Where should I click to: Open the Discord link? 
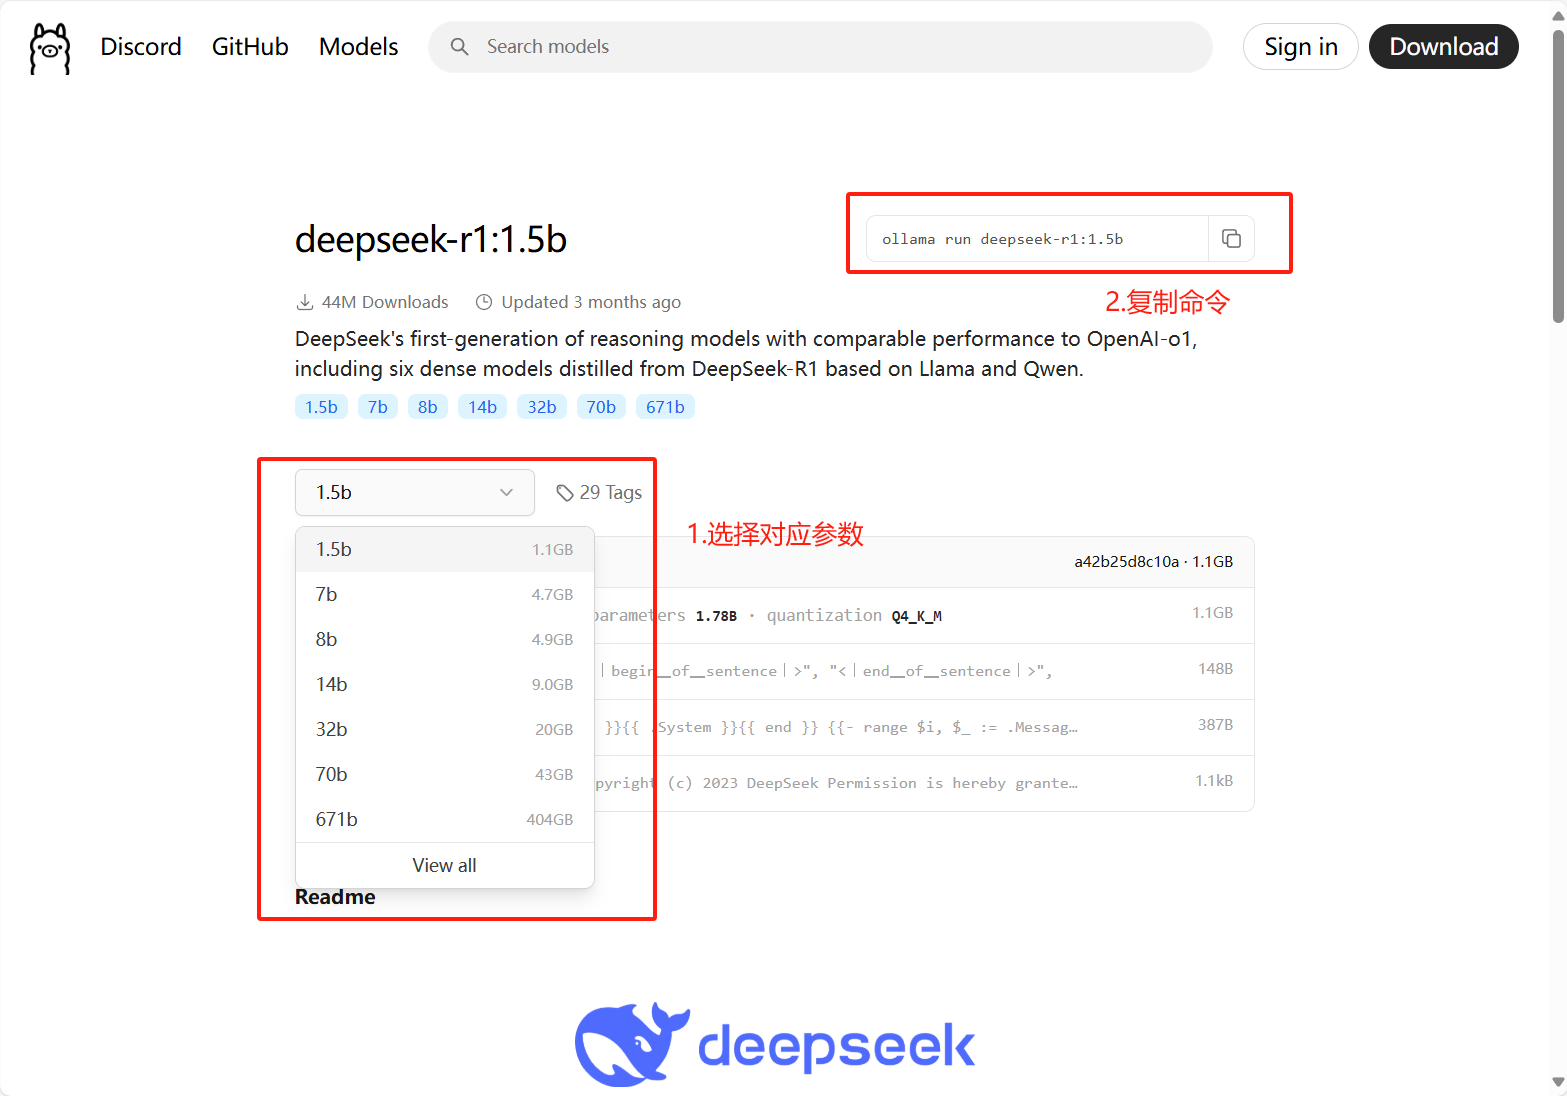coord(141,47)
